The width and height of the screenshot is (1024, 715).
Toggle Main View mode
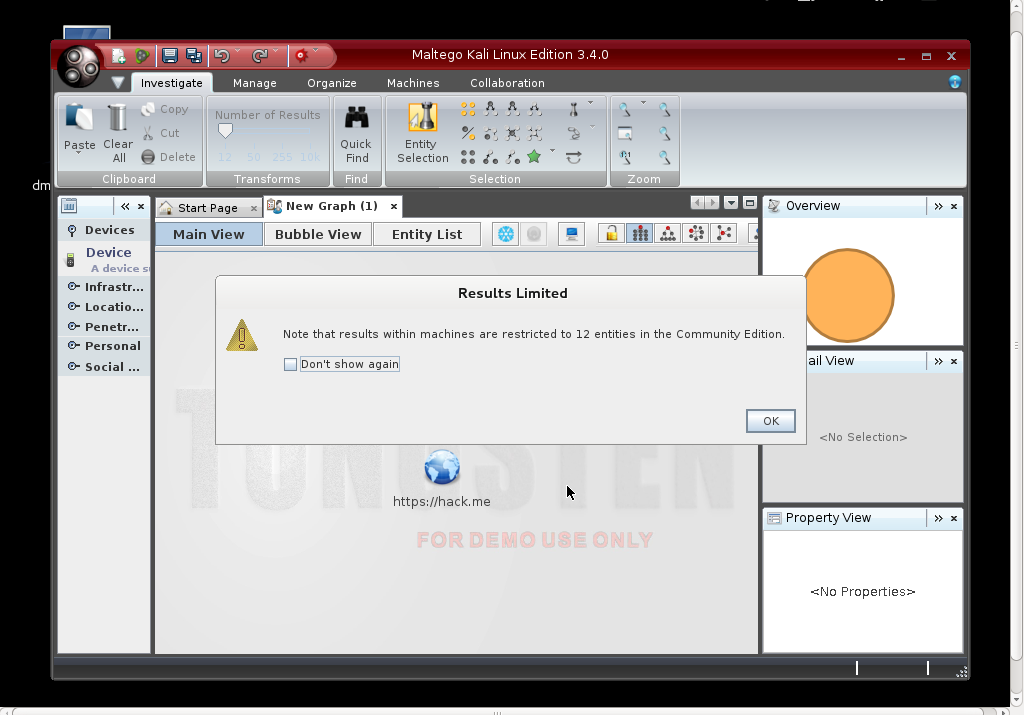click(209, 234)
